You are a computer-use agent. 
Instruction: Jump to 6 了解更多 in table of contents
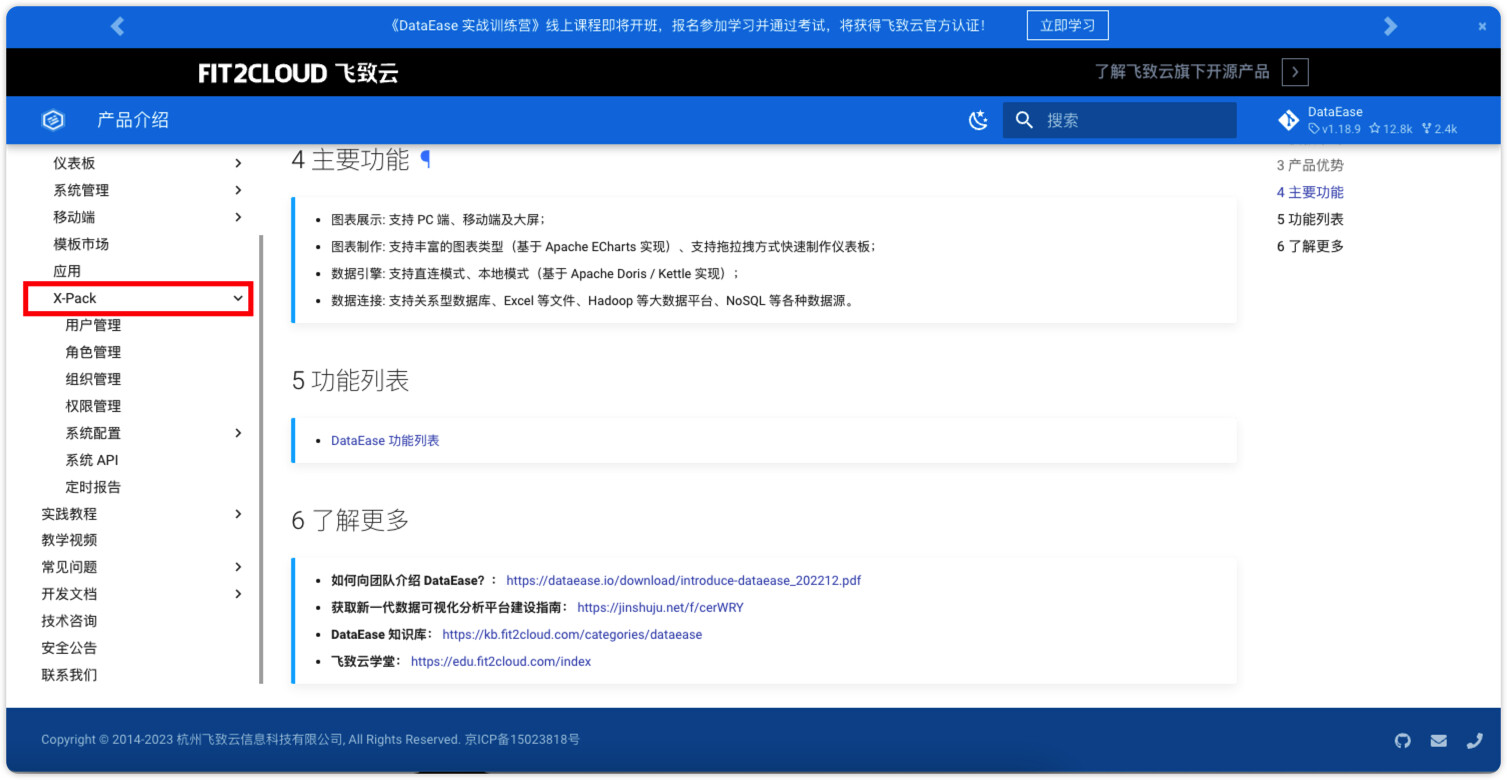[x=1310, y=246]
